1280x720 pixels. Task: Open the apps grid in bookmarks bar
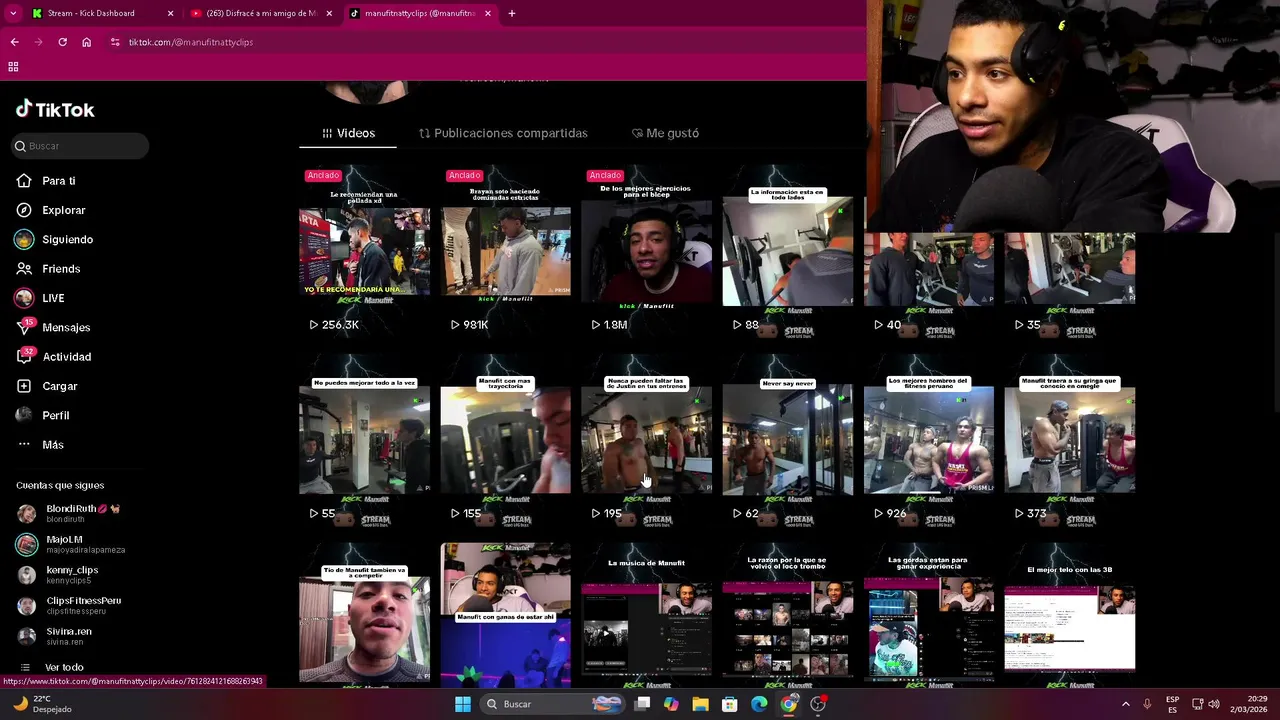pyautogui.click(x=13, y=67)
